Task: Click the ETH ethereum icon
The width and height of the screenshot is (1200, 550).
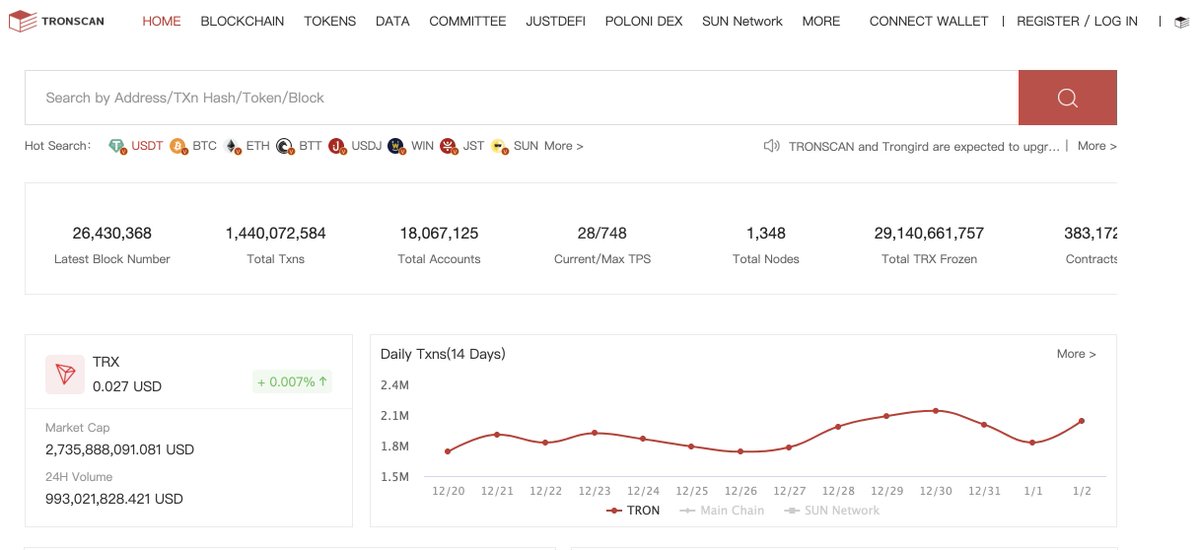Action: tap(233, 146)
